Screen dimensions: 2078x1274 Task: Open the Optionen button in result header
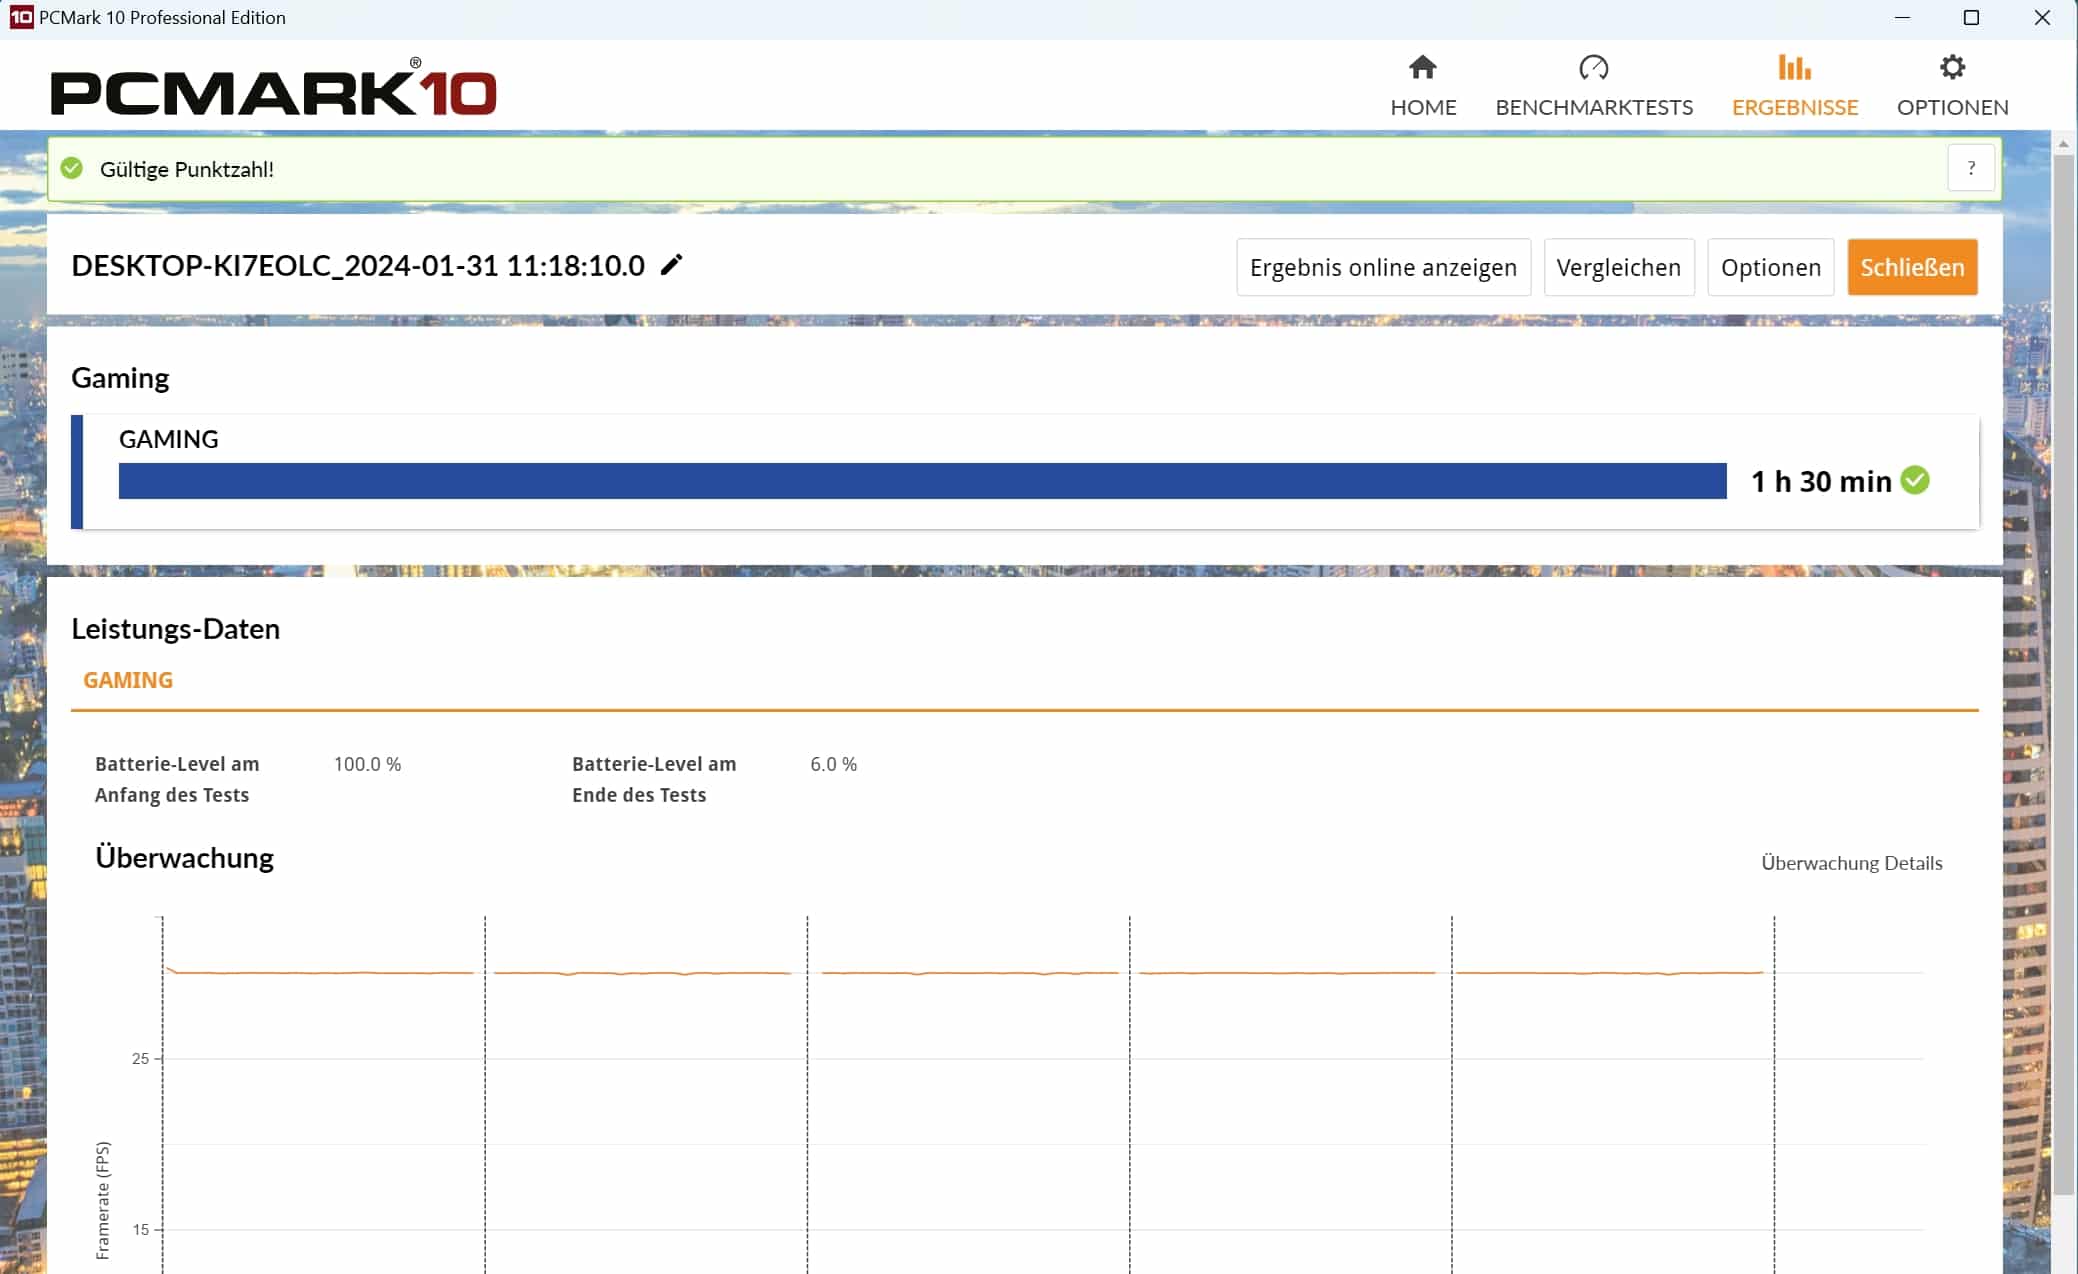coord(1770,267)
